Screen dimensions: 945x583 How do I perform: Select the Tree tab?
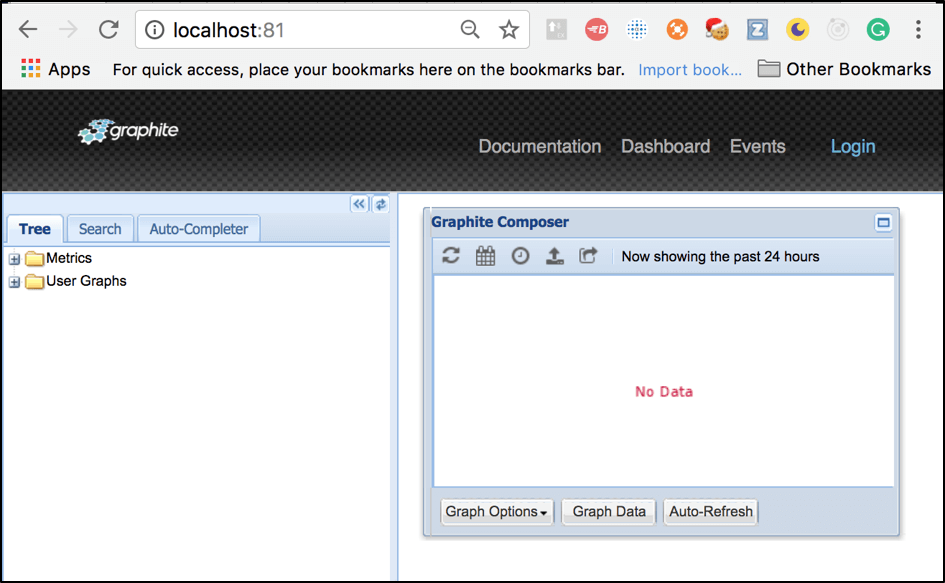(x=34, y=229)
